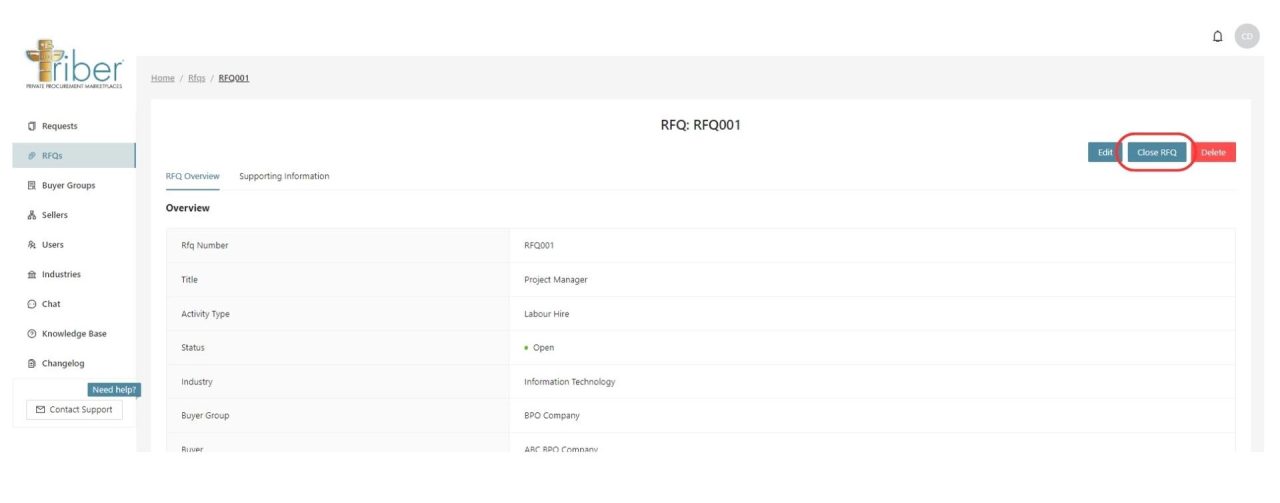
Task: Click the Sellers sidebar icon
Action: pos(32,215)
